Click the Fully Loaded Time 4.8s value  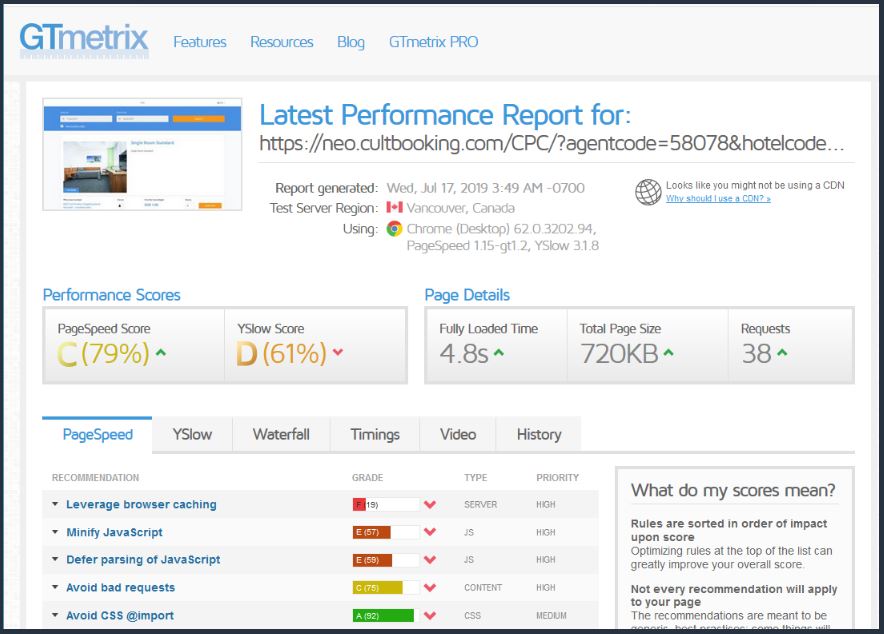[464, 354]
